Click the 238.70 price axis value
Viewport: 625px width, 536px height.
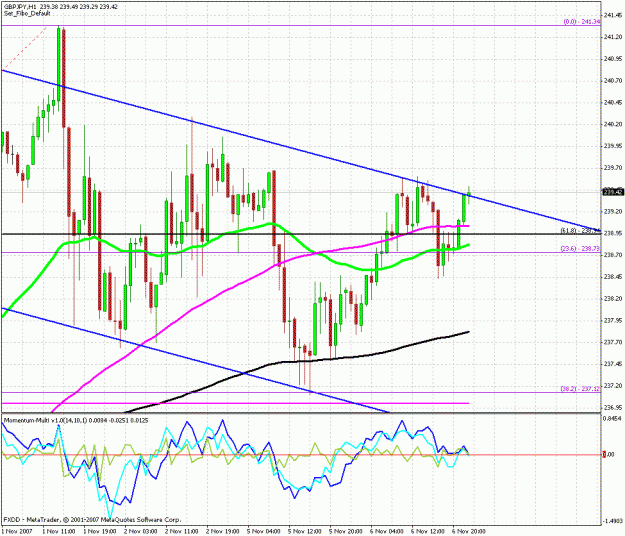tap(613, 255)
